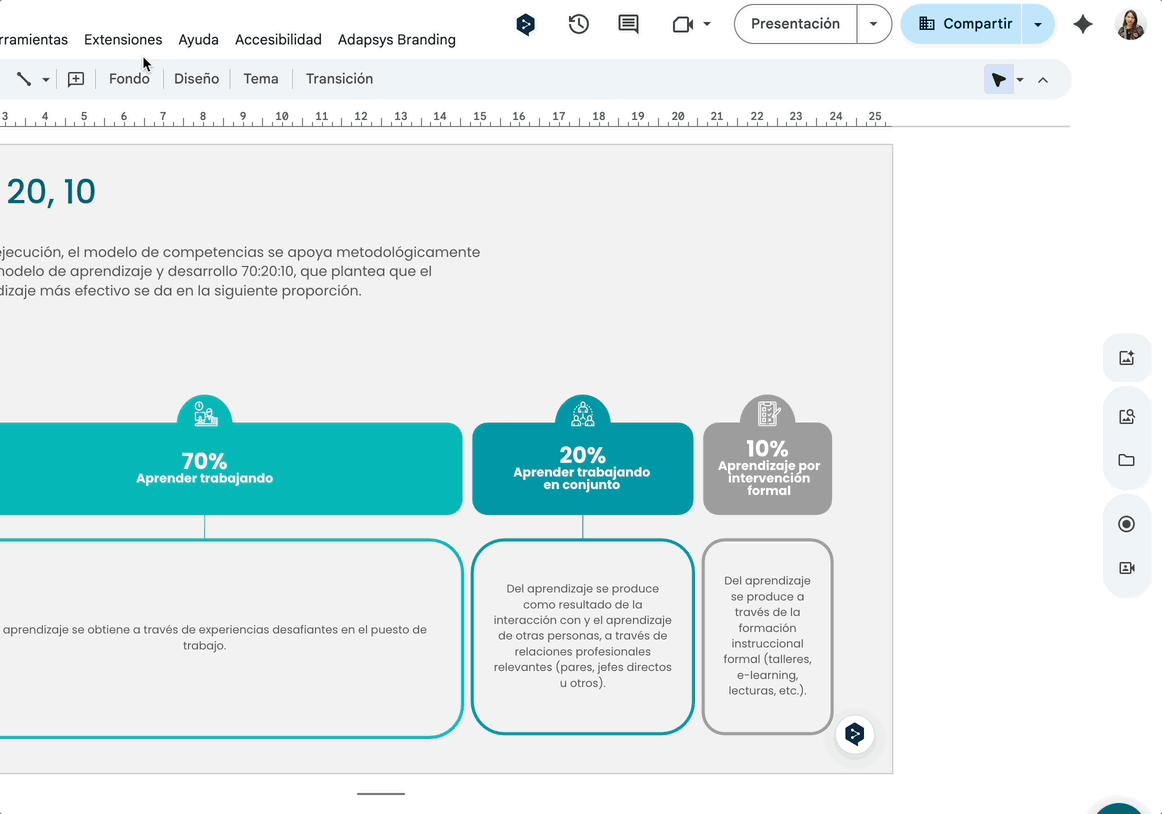Open the Compartir dropdown arrow
The width and height of the screenshot is (1162, 814).
pos(1038,24)
